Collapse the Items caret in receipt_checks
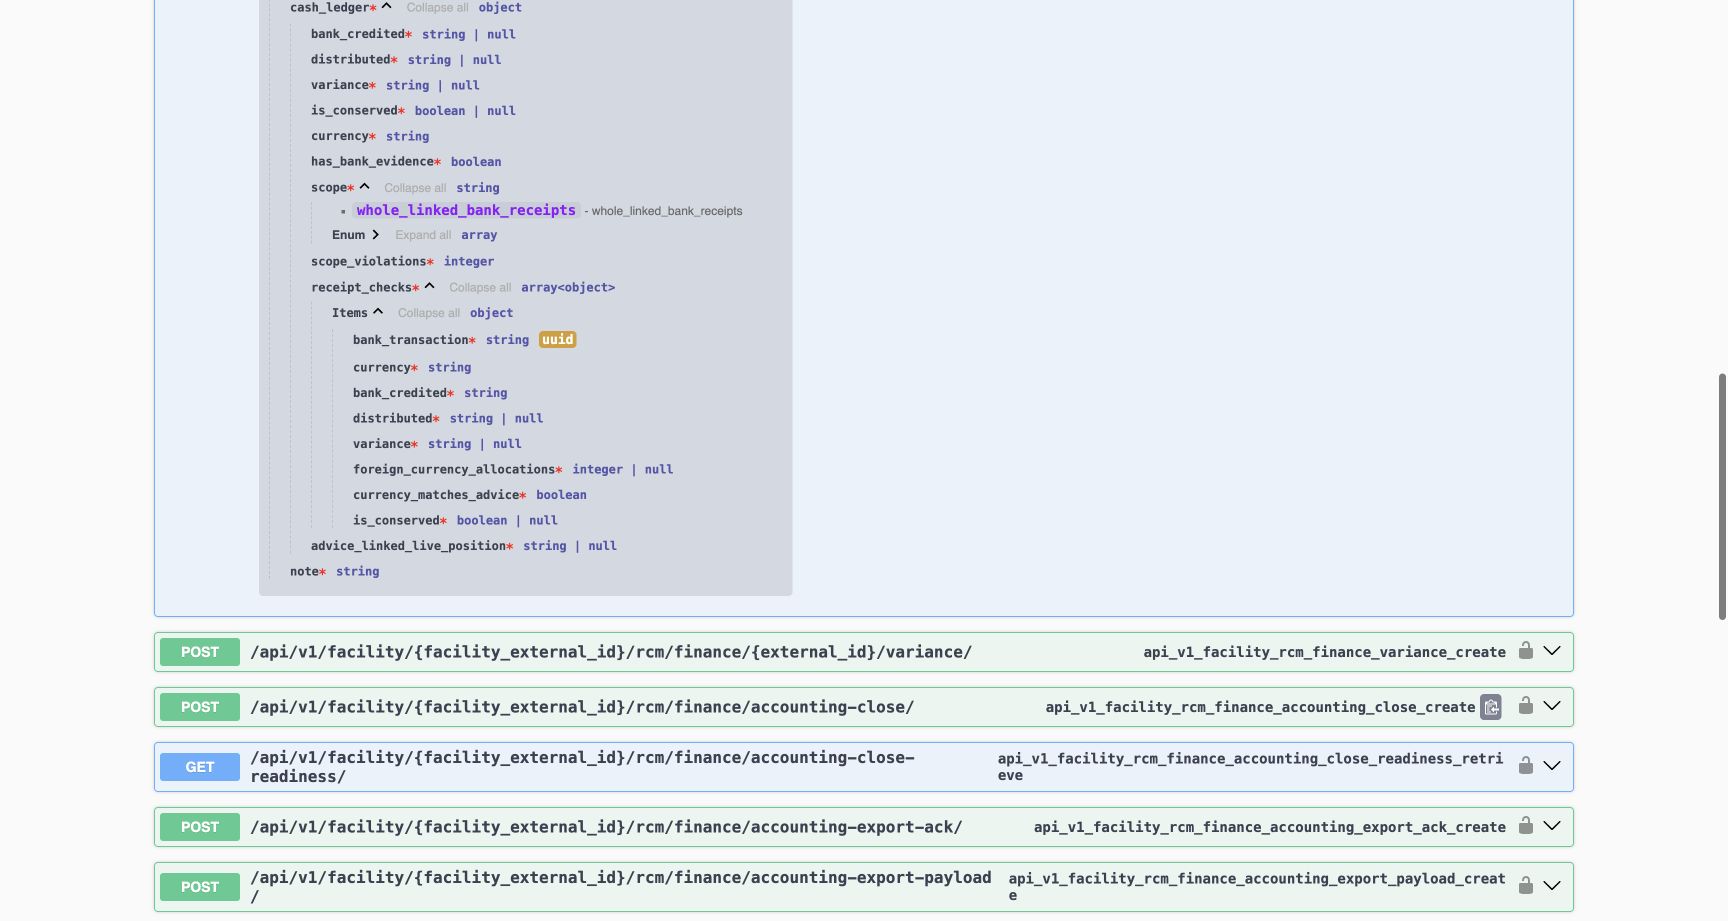Viewport: 1728px width, 921px height. 378,312
